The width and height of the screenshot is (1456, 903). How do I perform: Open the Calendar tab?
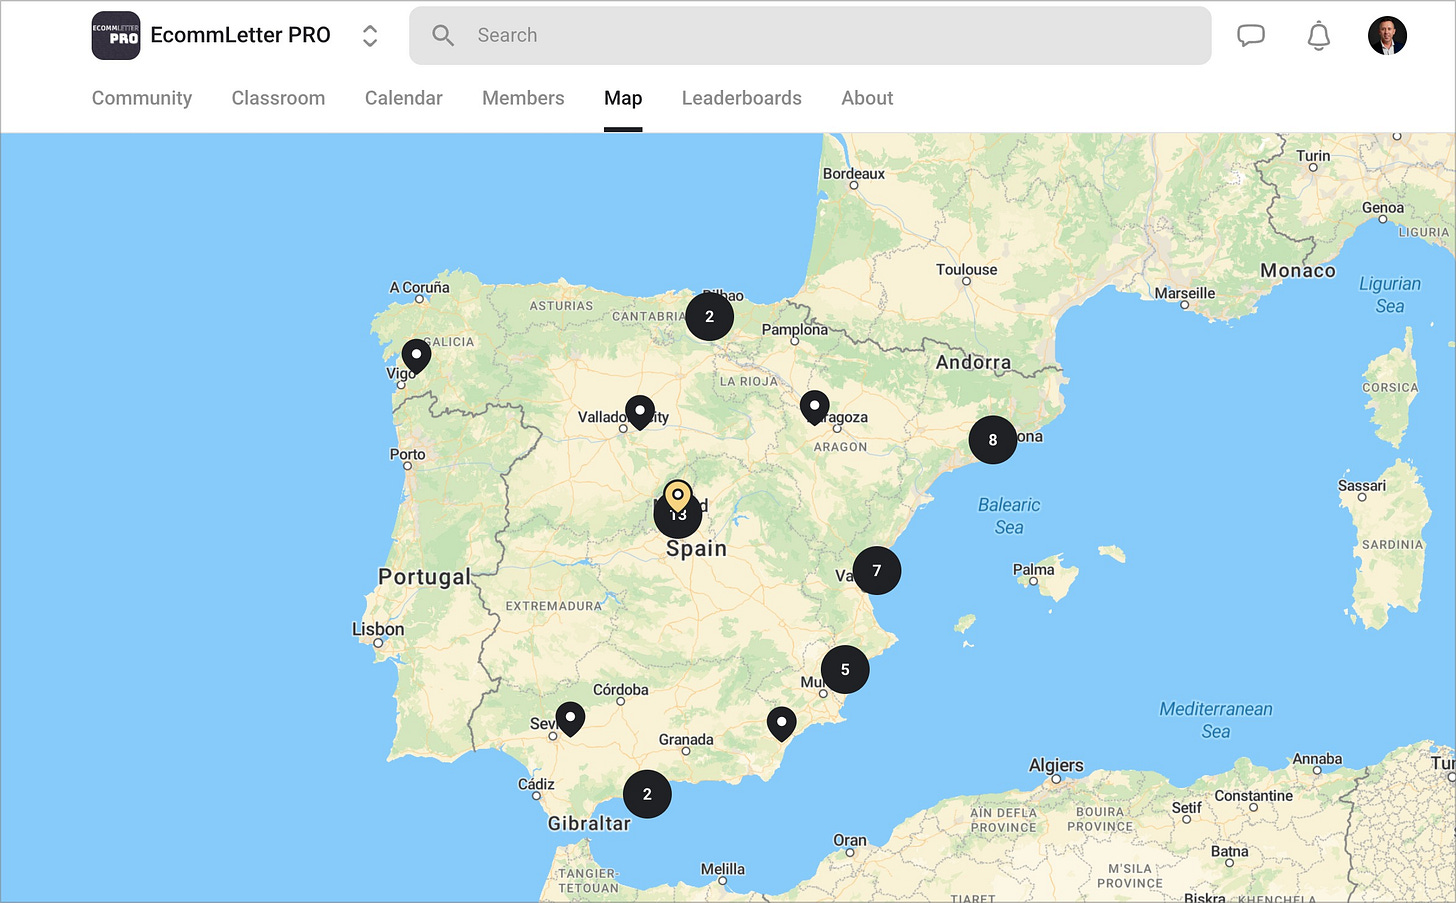[x=403, y=98]
